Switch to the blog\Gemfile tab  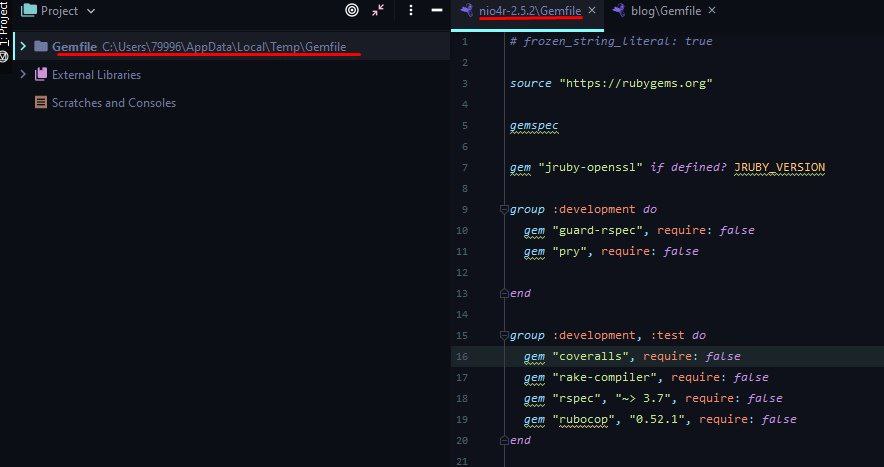pyautogui.click(x=666, y=11)
